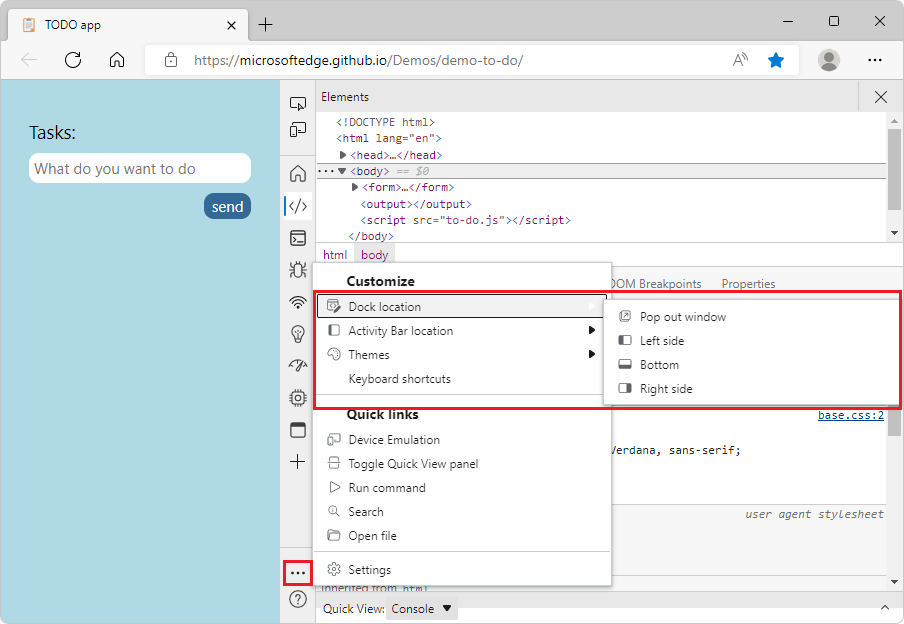
Task: Open a new browser tab
Action: tap(265, 25)
